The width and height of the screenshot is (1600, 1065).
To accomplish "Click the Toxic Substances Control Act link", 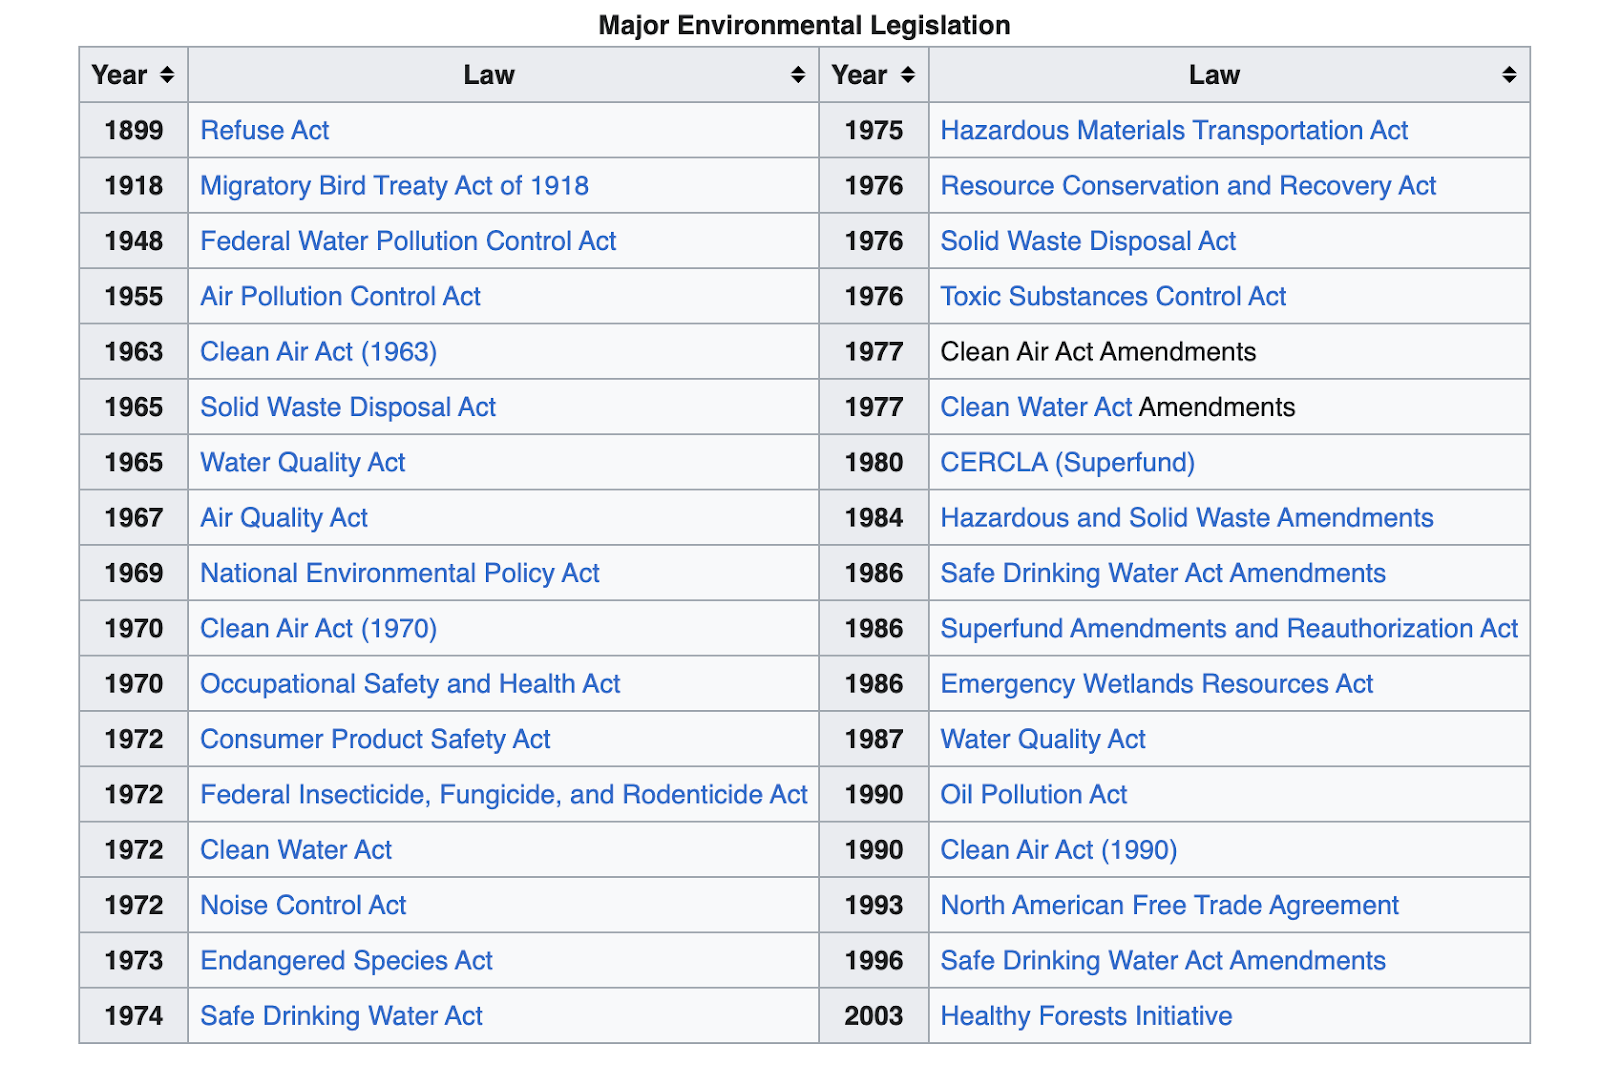I will 1113,297.
